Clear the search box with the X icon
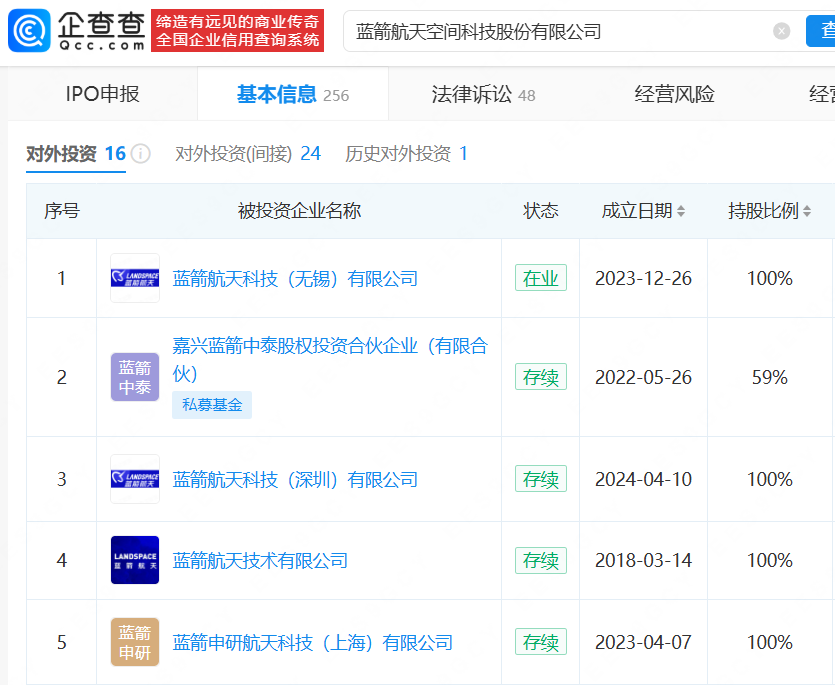The height and width of the screenshot is (685, 835). coord(781,31)
